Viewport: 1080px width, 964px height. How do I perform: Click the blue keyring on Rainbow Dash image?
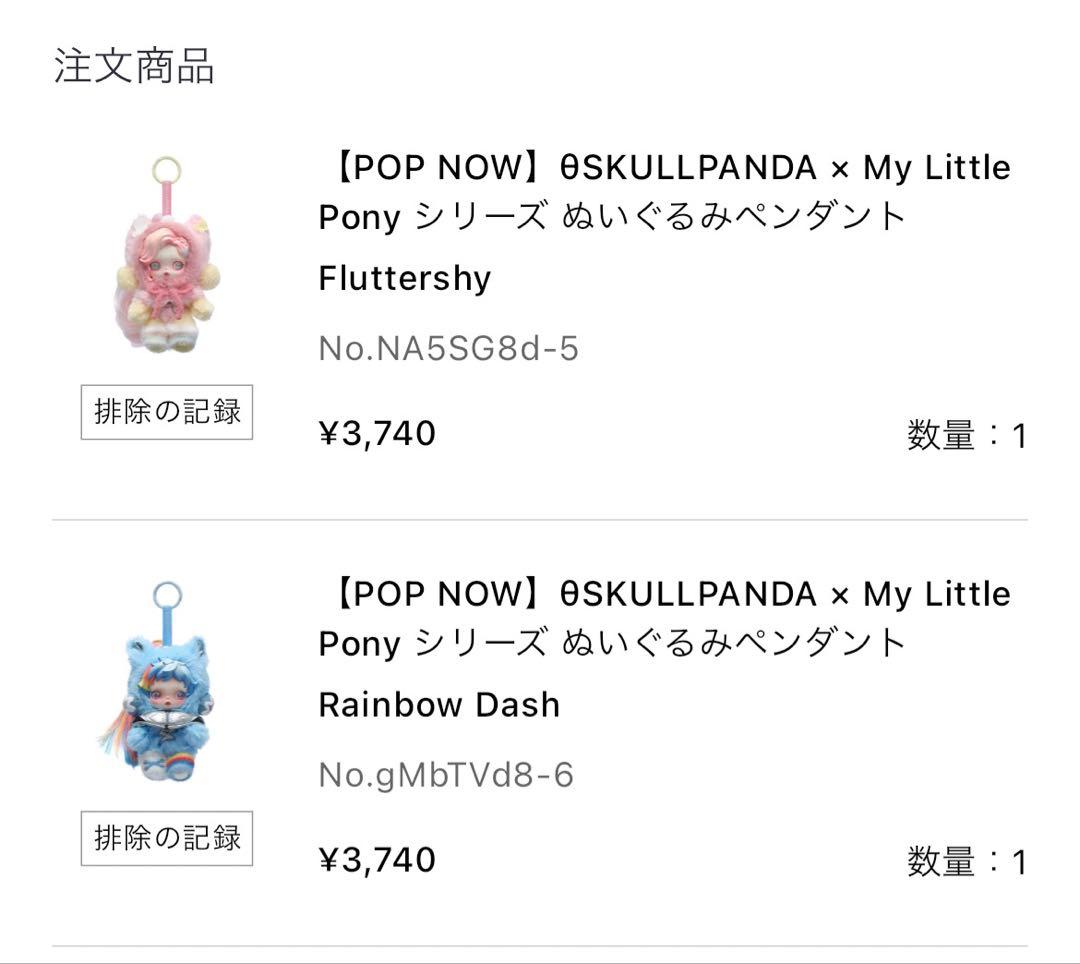tap(167, 596)
